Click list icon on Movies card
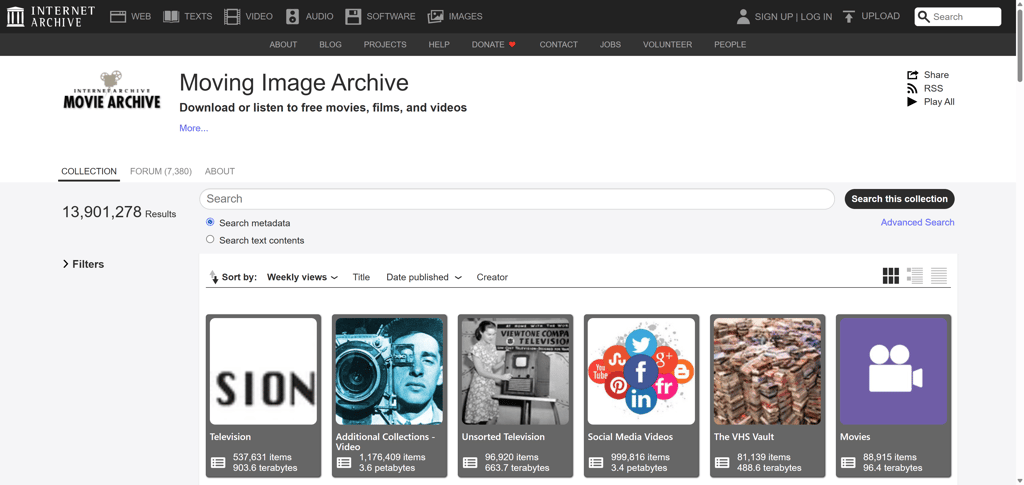Image resolution: width=1024 pixels, height=485 pixels. 848,462
